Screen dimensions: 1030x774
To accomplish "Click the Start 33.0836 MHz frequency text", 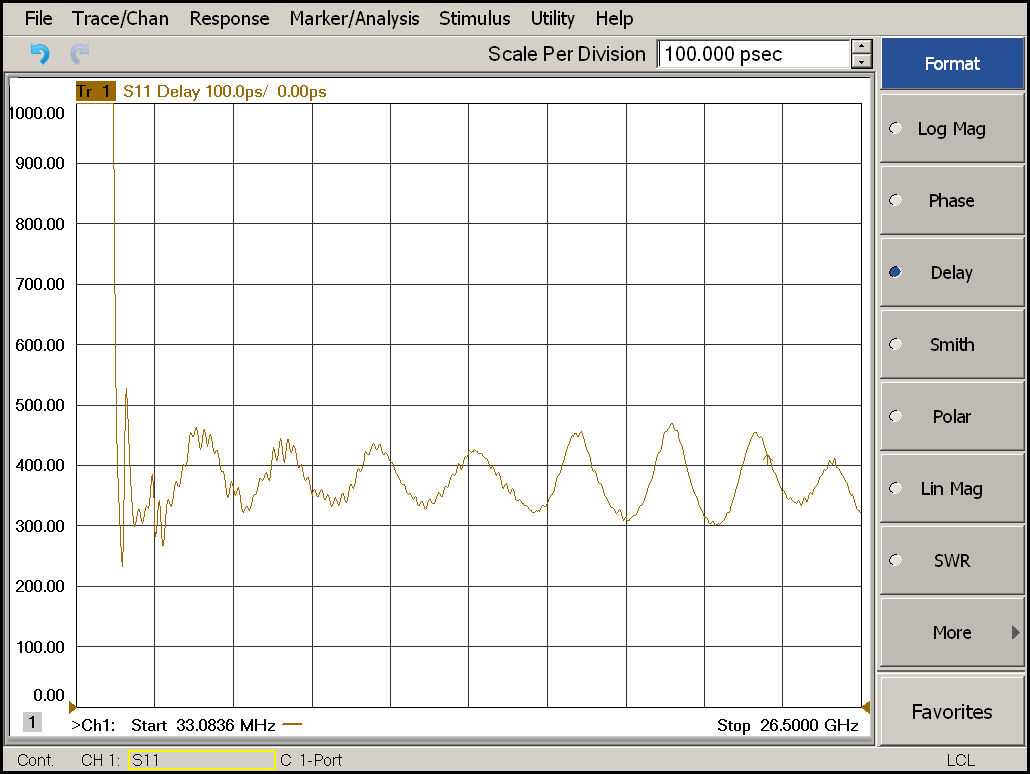I will [x=203, y=725].
